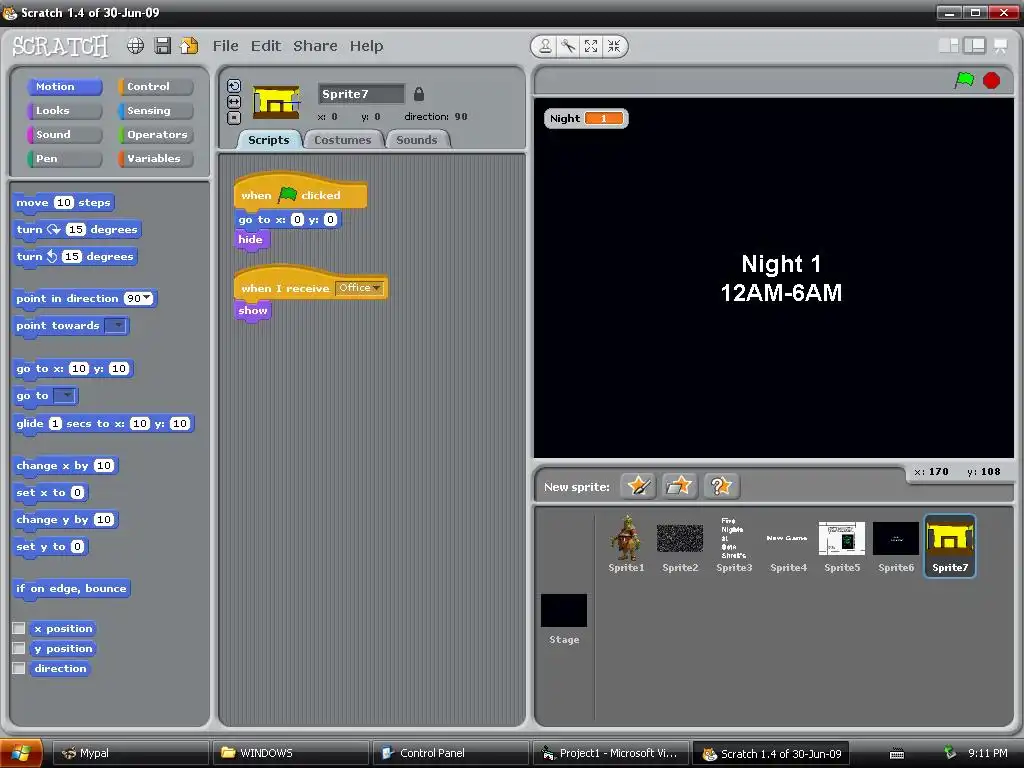Select Variables block category
Image resolution: width=1024 pixels, height=768 pixels.
coord(155,158)
